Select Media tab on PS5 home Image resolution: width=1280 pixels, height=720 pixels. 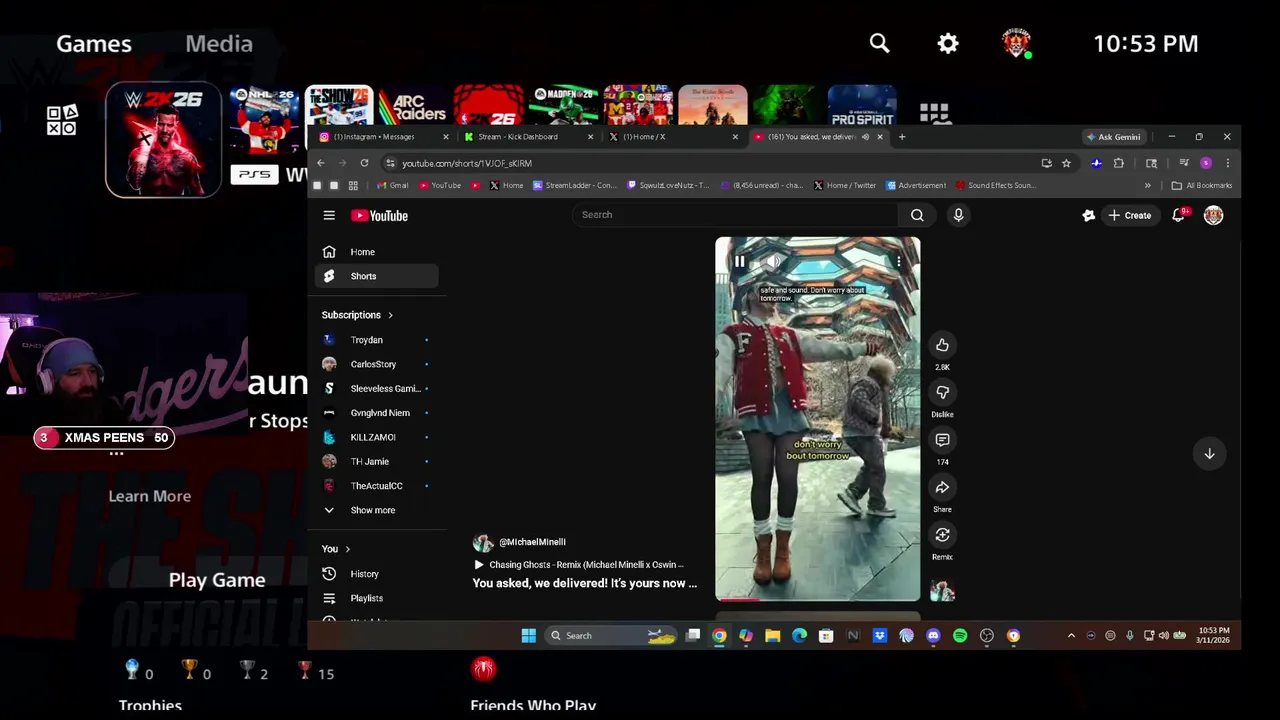pyautogui.click(x=219, y=44)
